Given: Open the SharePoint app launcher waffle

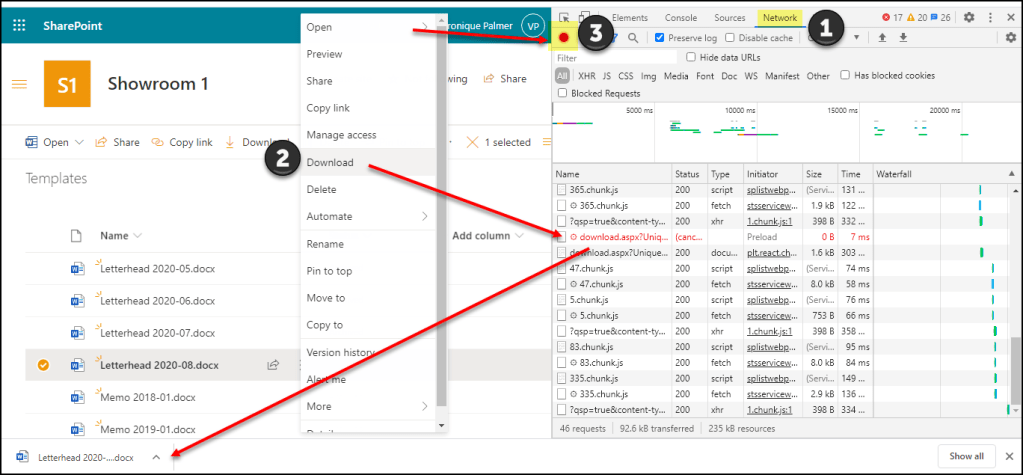Looking at the screenshot, I should (18, 25).
